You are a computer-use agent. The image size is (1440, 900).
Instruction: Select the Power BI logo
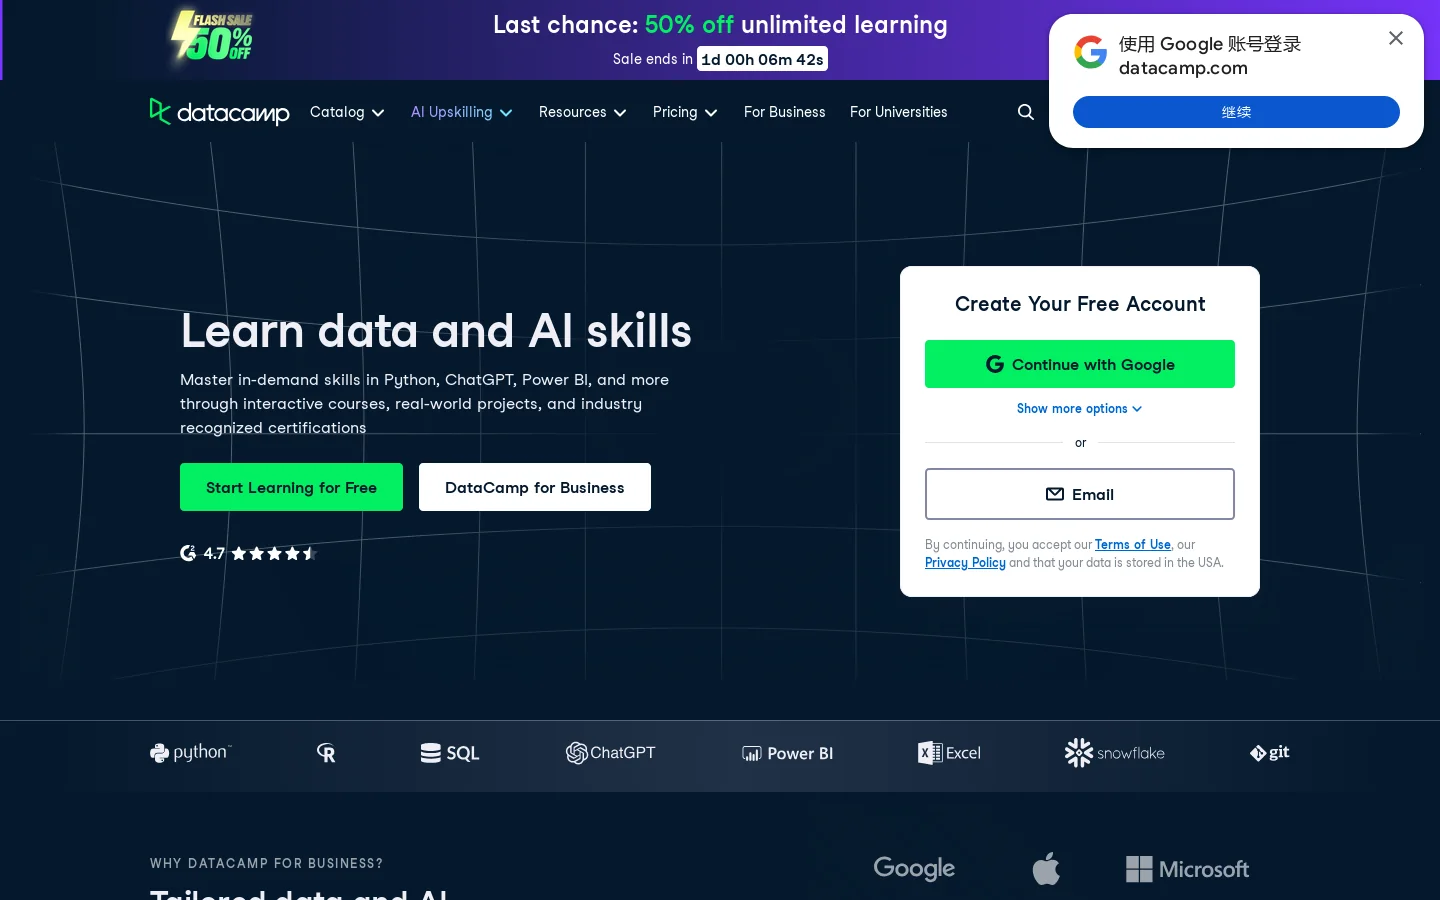787,753
